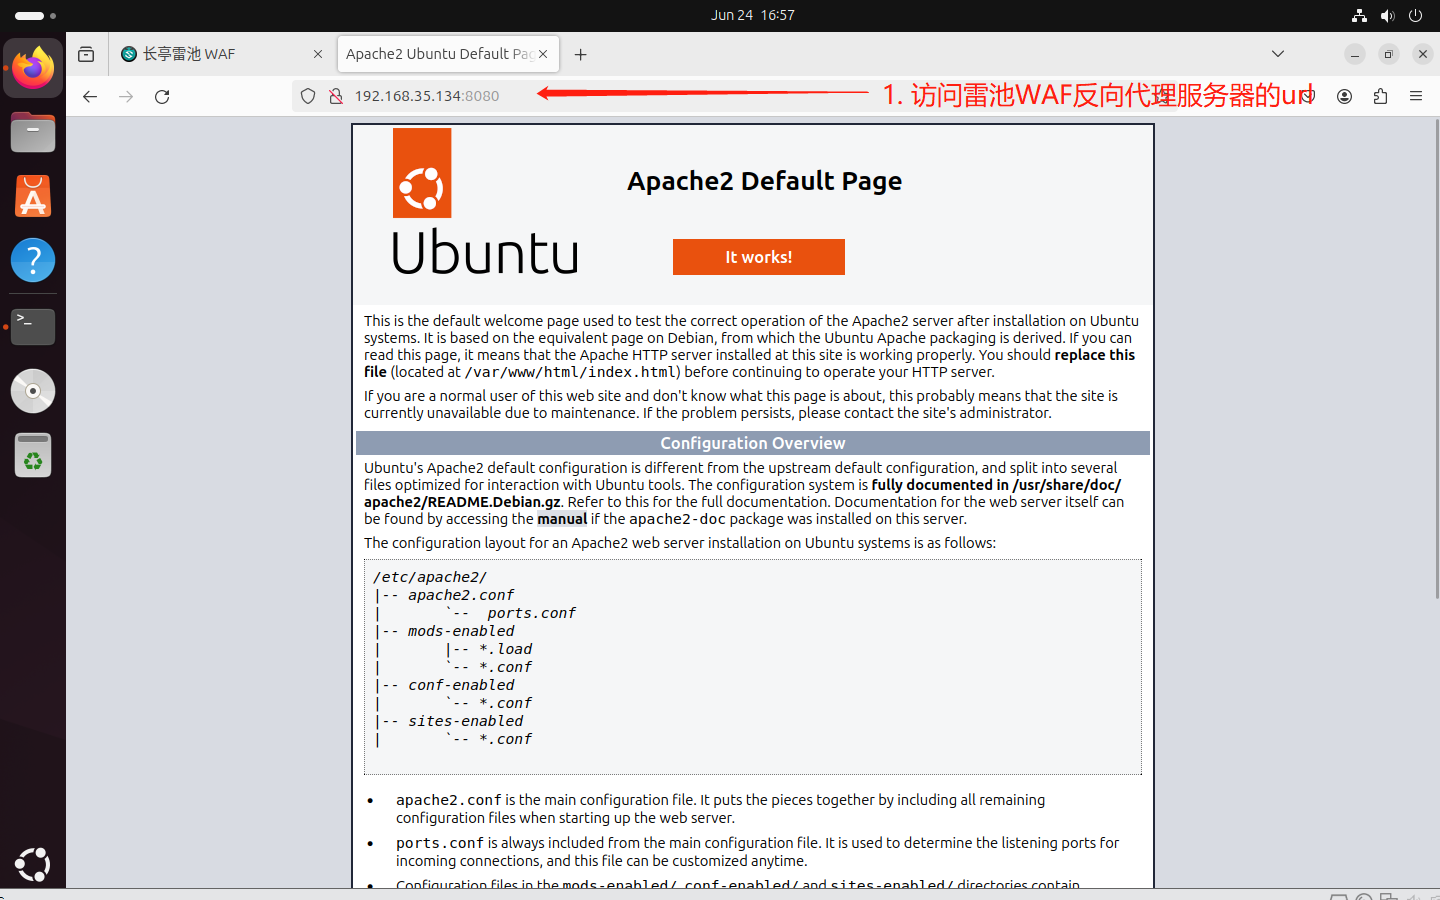Open Firefox from the Ubuntu dock
Viewport: 1440px width, 900px height.
[33, 68]
